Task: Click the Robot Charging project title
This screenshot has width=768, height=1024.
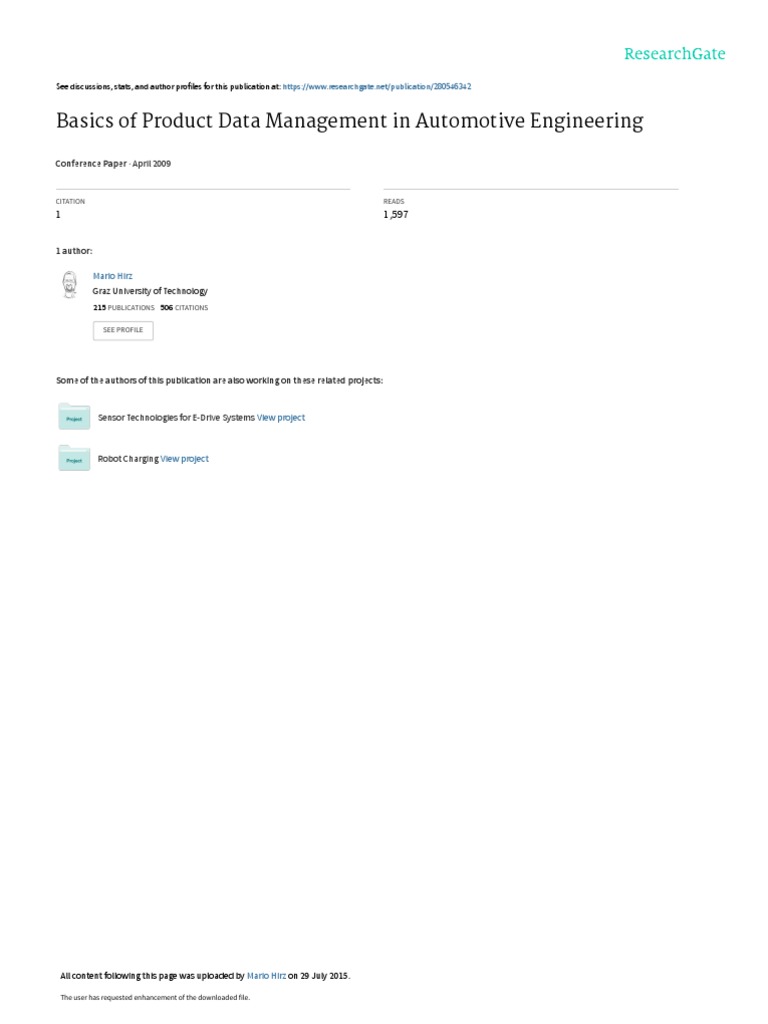Action: click(x=128, y=458)
